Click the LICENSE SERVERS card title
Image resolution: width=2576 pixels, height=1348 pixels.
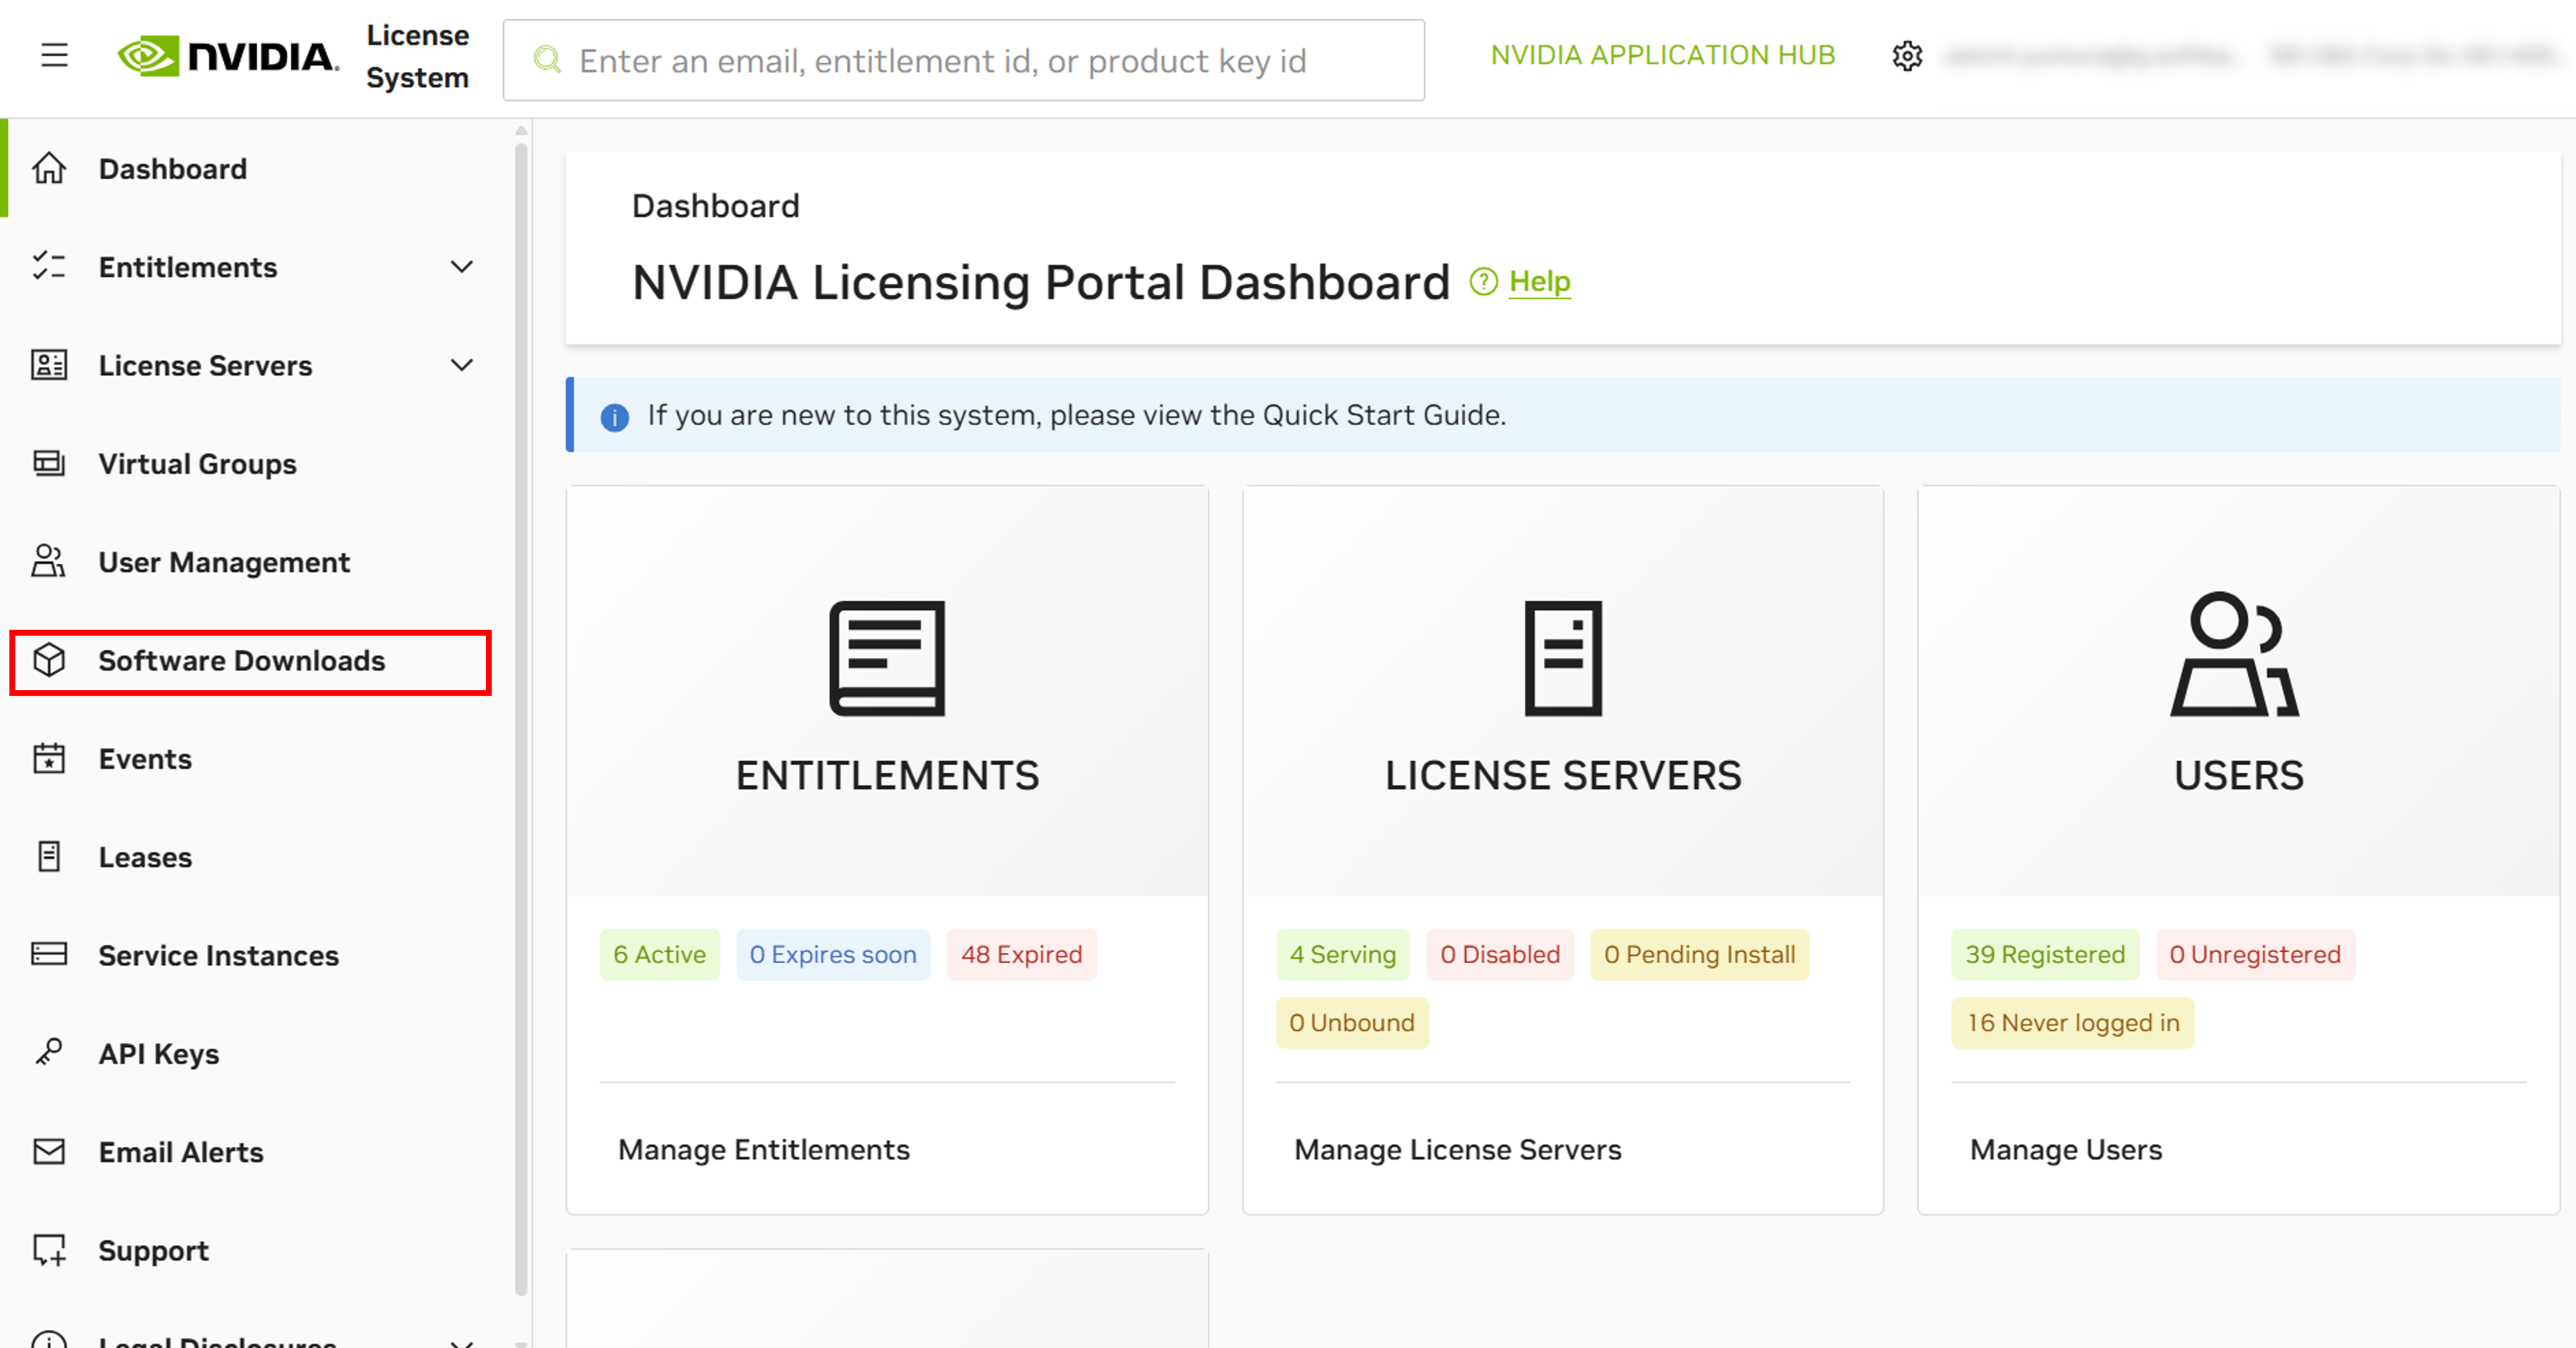(1563, 775)
